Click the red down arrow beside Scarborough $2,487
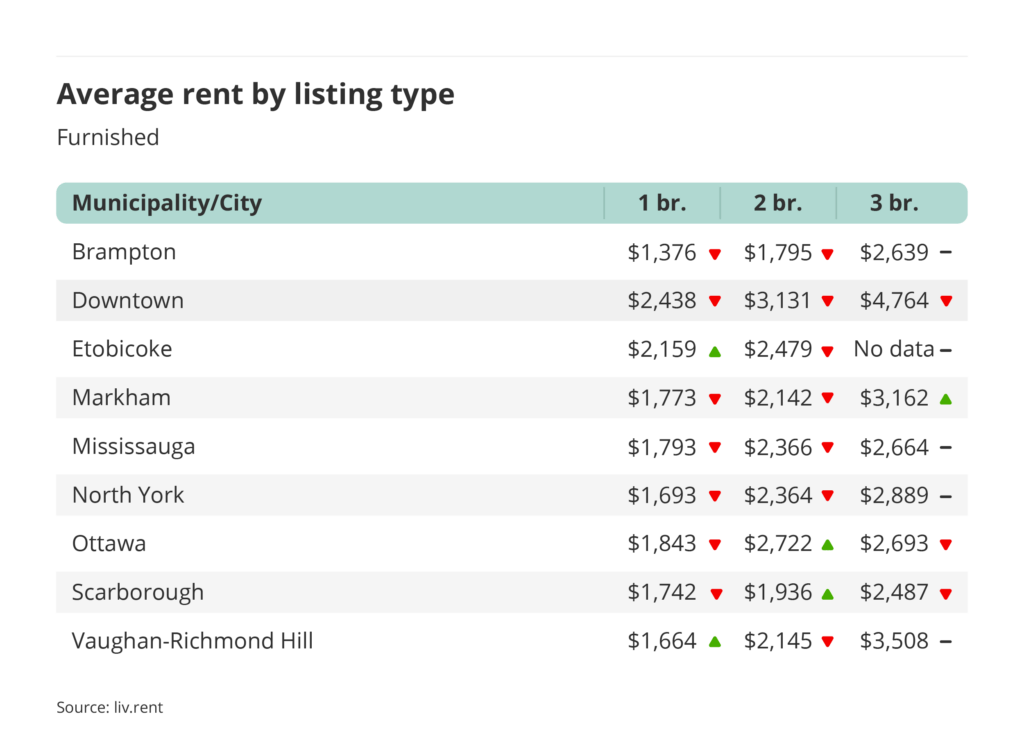The image size is (1024, 741). [946, 594]
